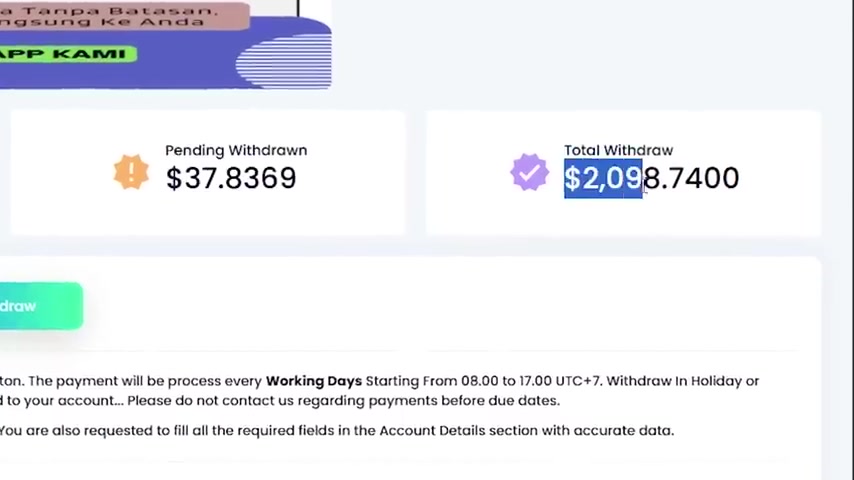Click the green APP KAMI banner button
The width and height of the screenshot is (854, 480).
68,54
